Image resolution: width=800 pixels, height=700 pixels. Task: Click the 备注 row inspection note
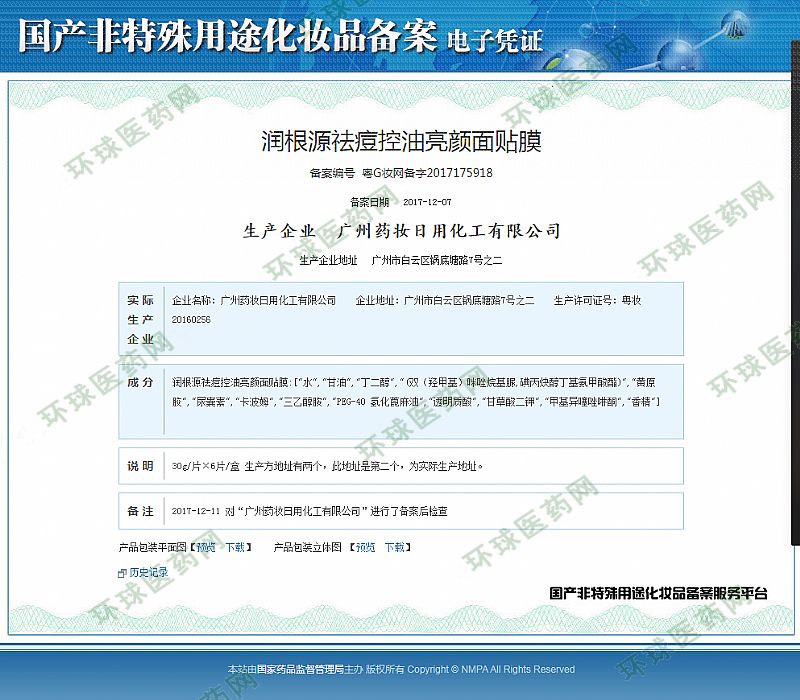309,511
